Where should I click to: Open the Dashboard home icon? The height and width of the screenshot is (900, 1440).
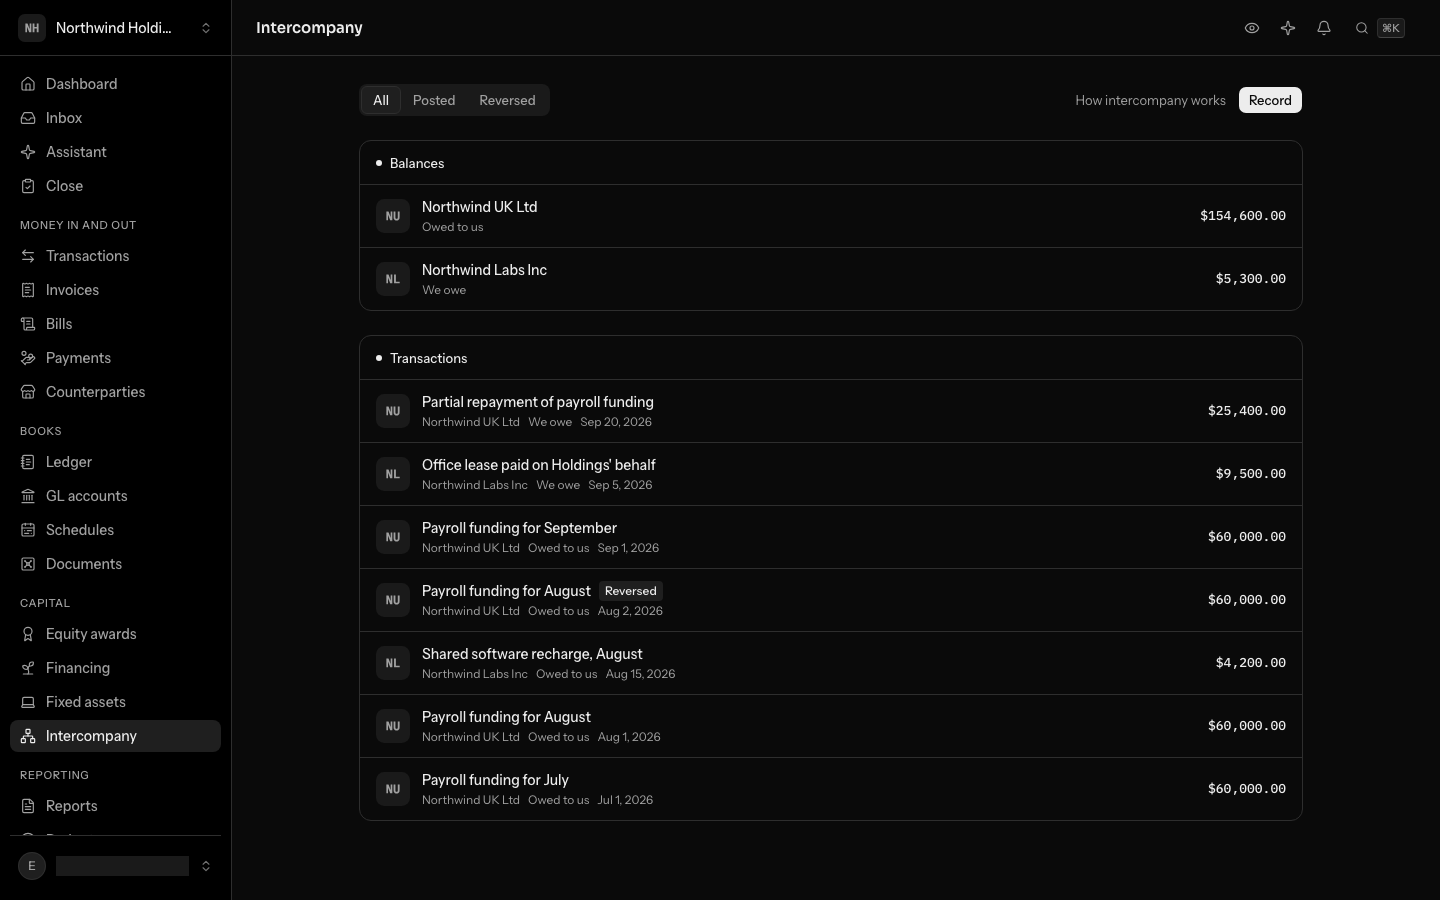pyautogui.click(x=28, y=84)
